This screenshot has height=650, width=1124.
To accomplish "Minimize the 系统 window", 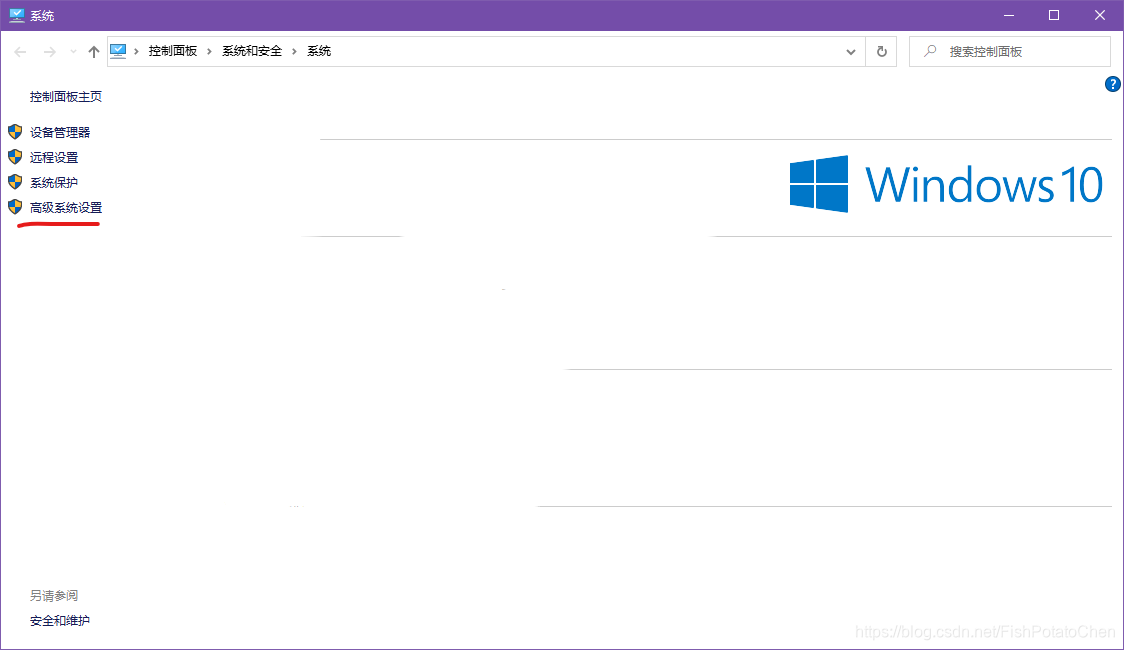I will click(1009, 15).
